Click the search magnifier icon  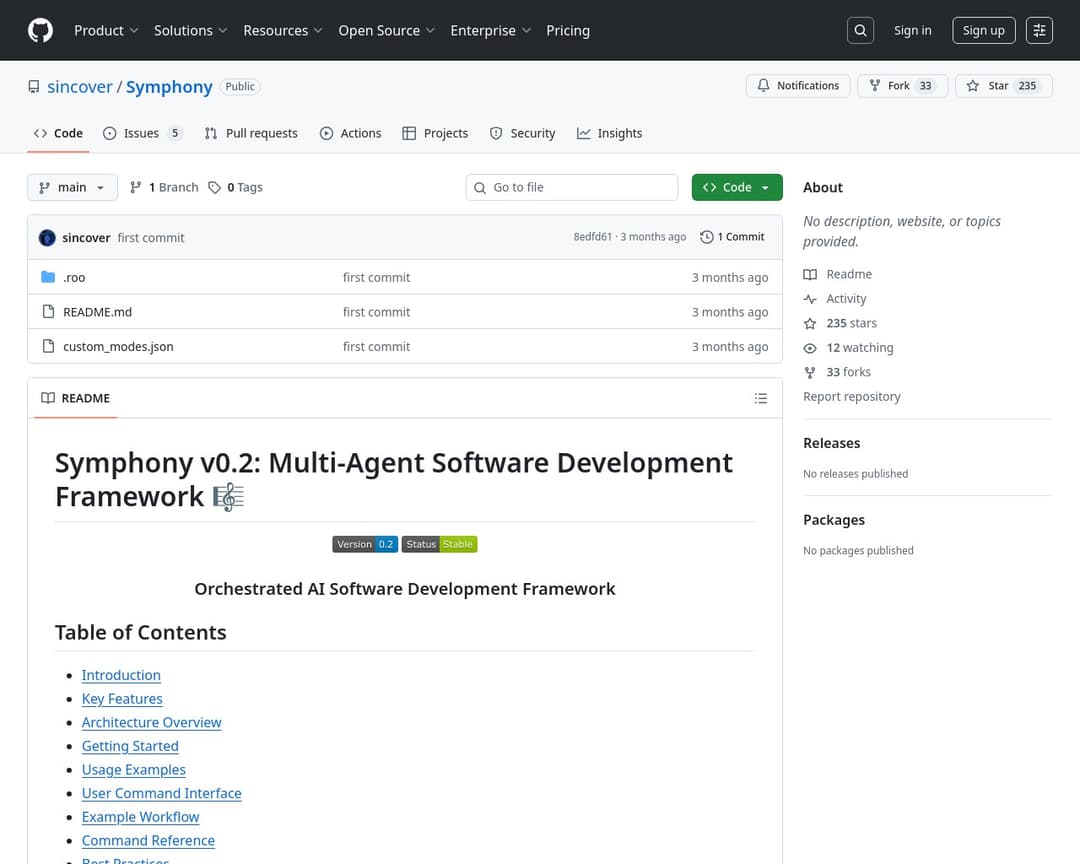[x=860, y=30]
